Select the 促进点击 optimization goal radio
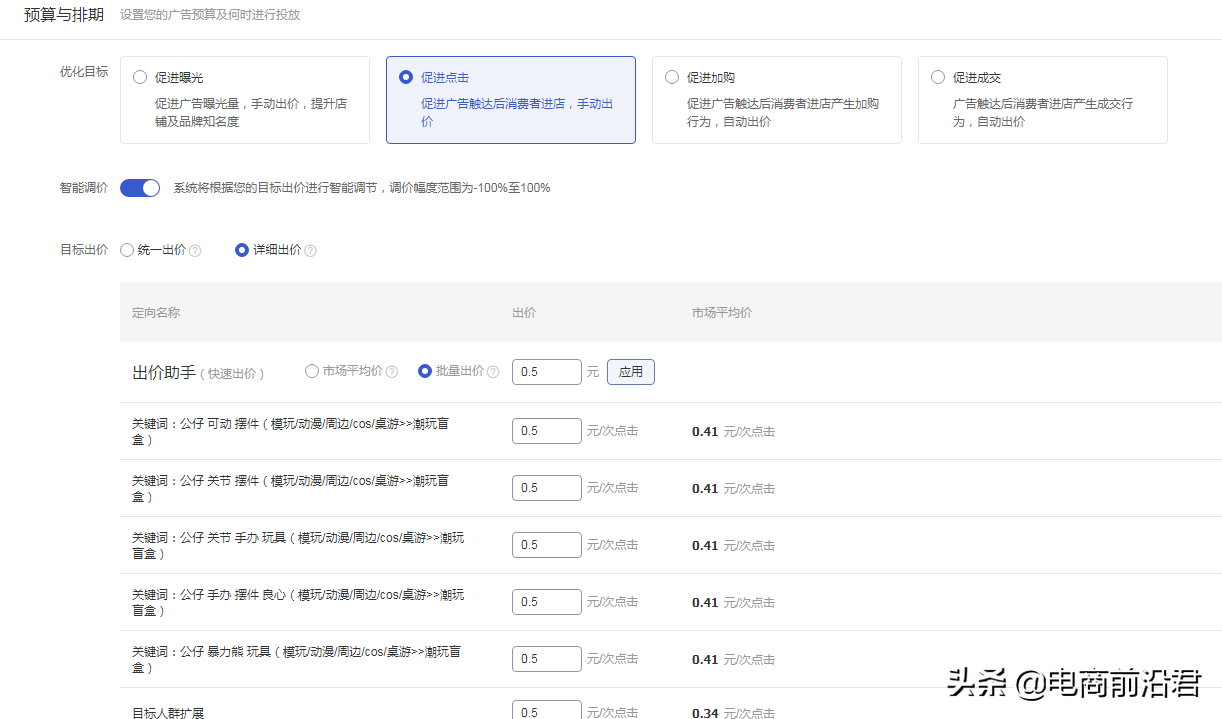Viewport: 1222px width, 719px height. coord(406,77)
